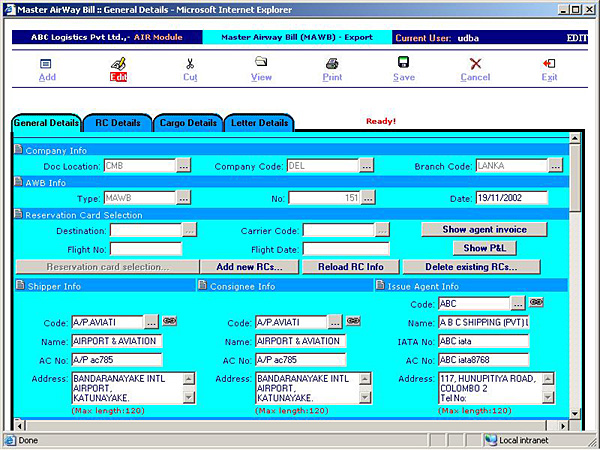Click the Print printer icon

(x=332, y=64)
